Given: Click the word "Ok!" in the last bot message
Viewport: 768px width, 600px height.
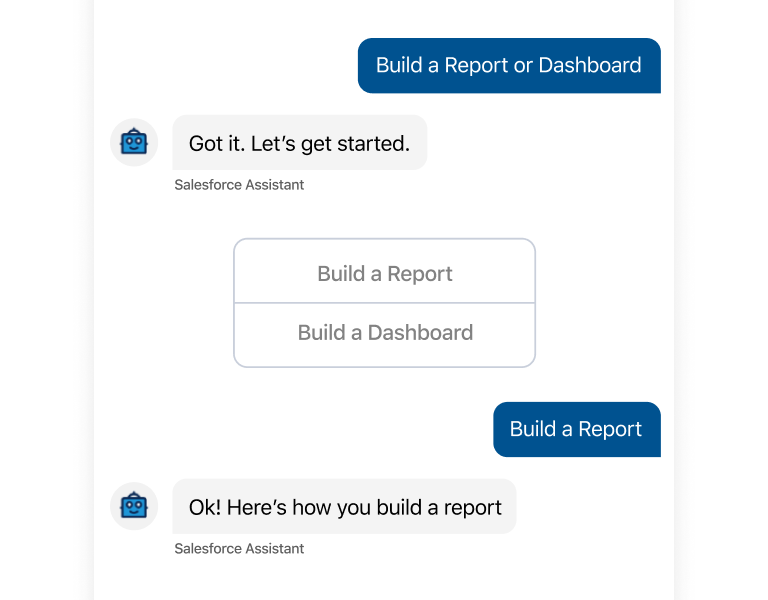Looking at the screenshot, I should click(205, 507).
